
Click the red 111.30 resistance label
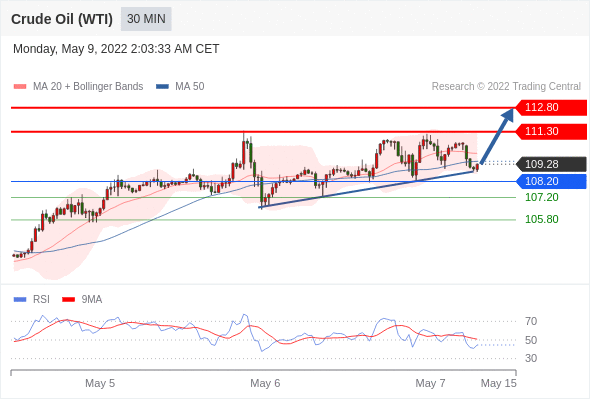click(551, 131)
